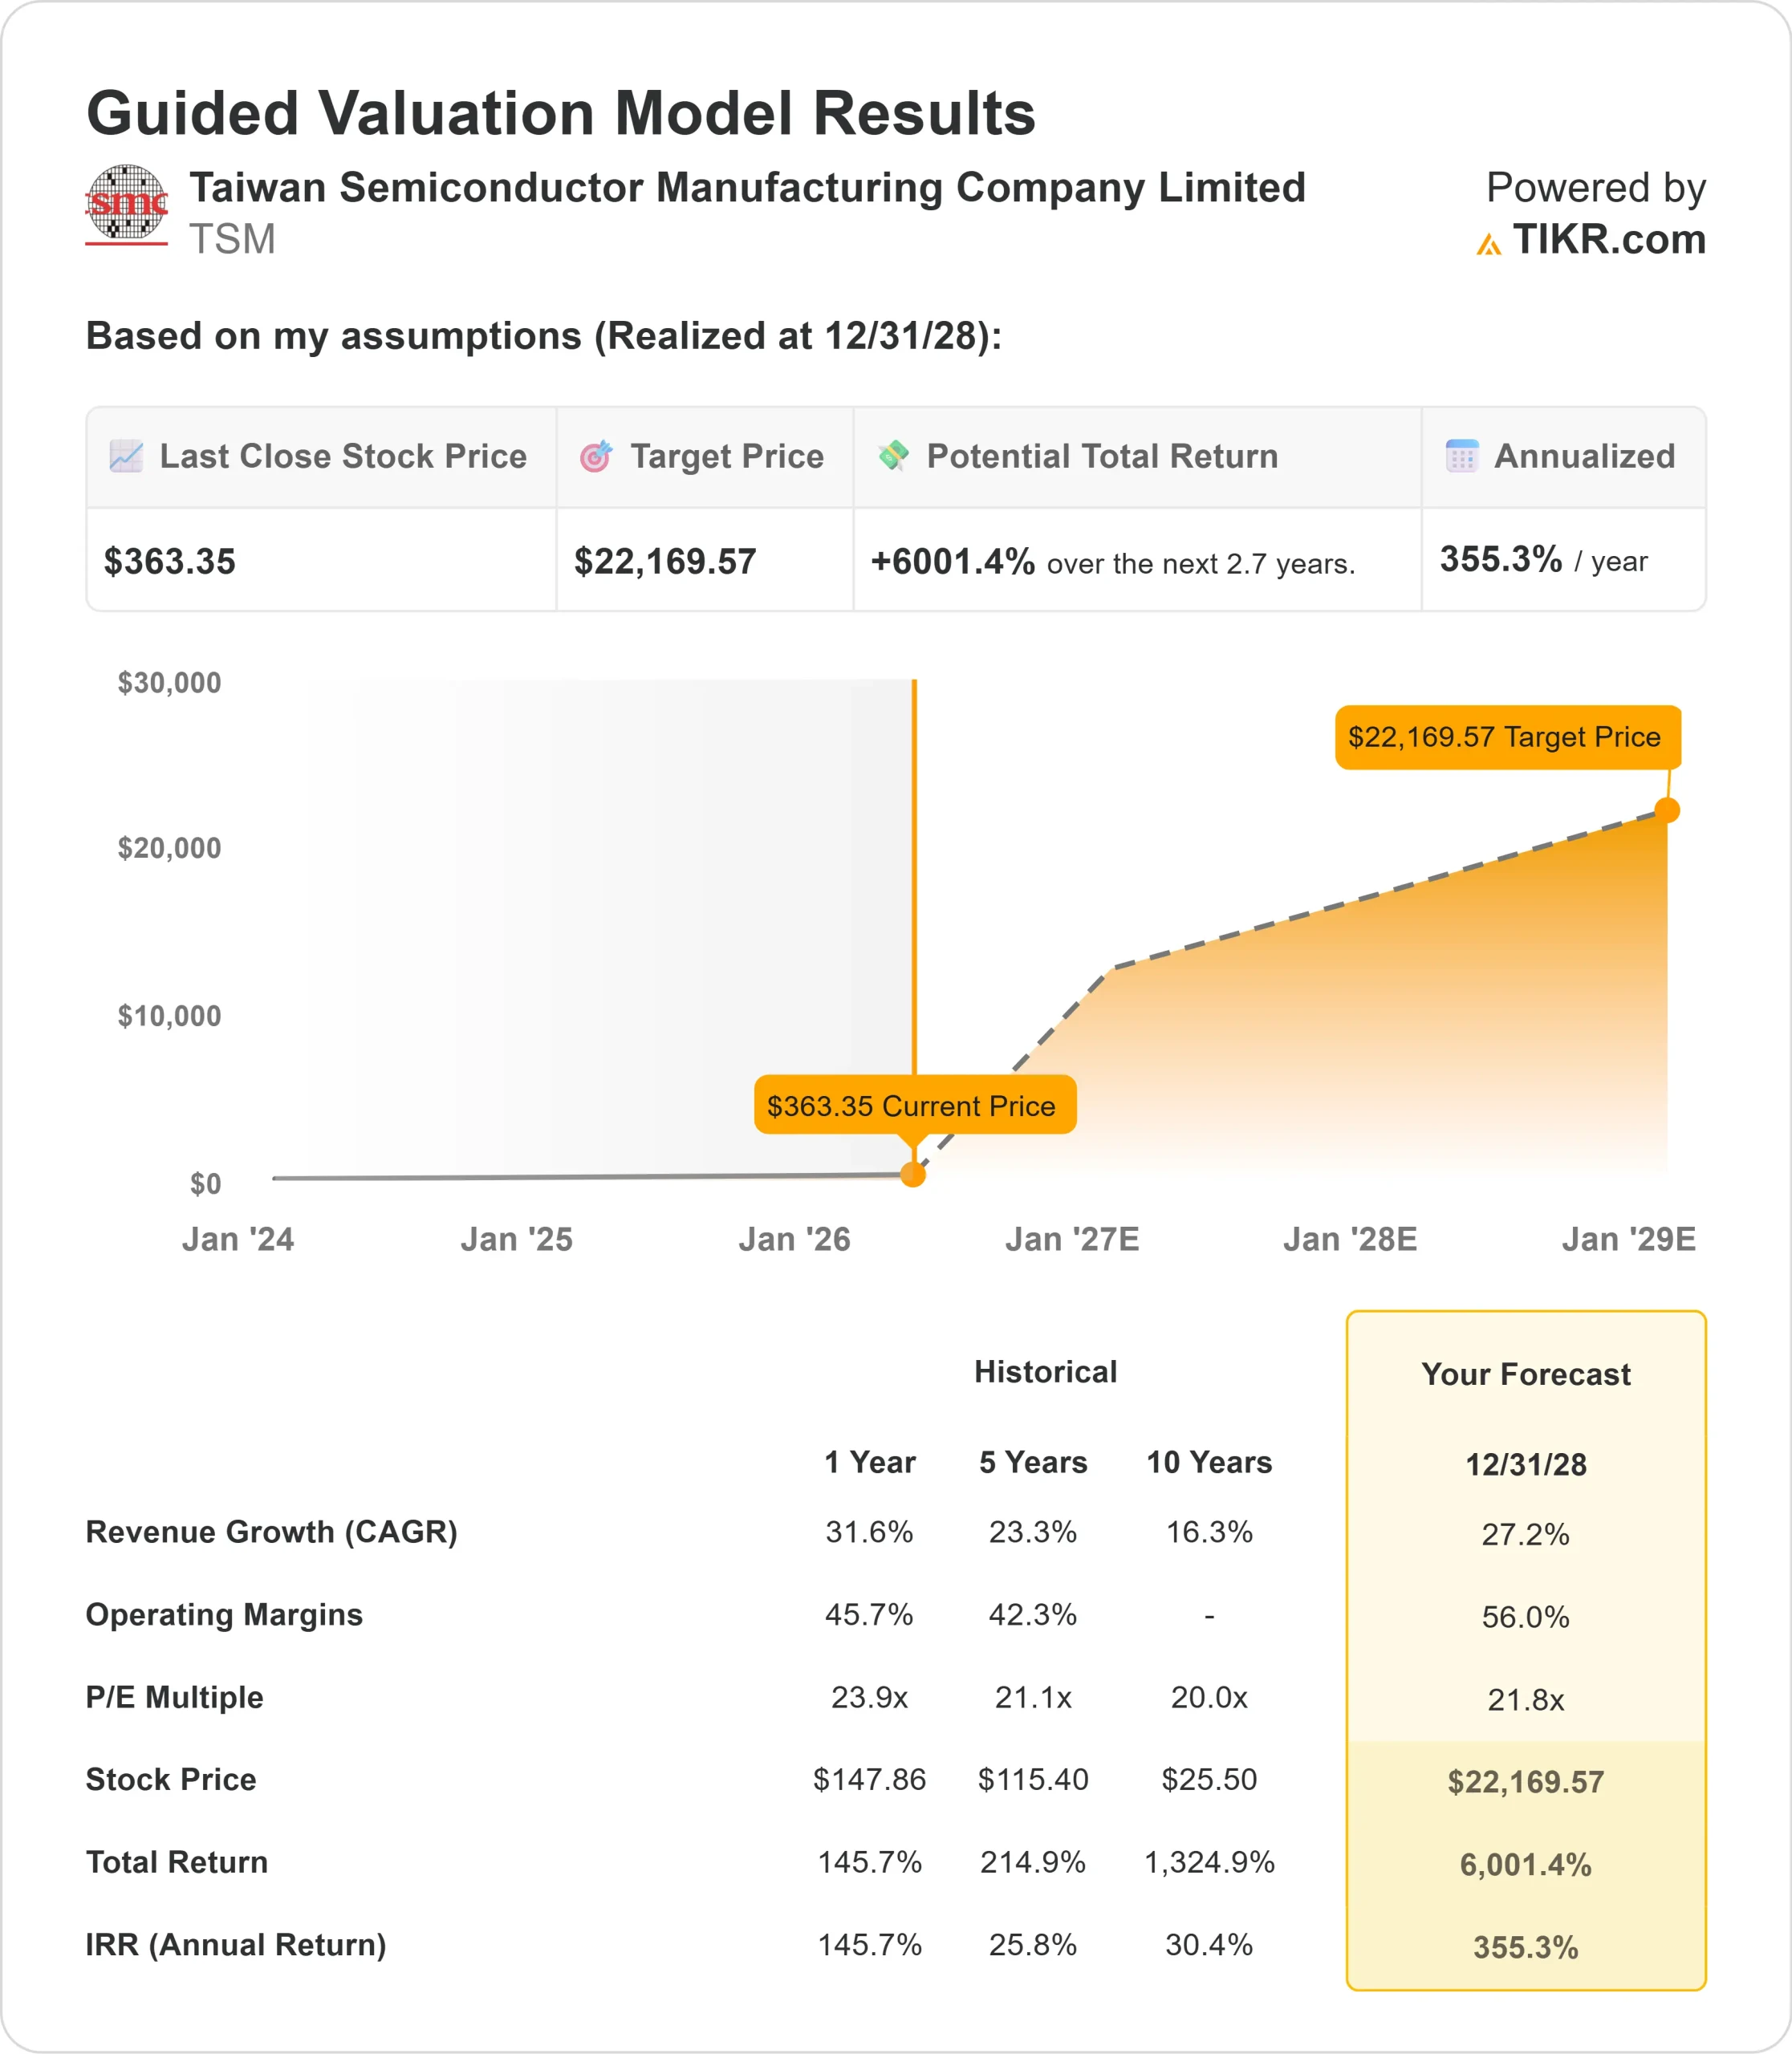Screen dimensions: 1792x2054
Task: Click the chart icon beside Last Close Stock Price
Action: 126,456
